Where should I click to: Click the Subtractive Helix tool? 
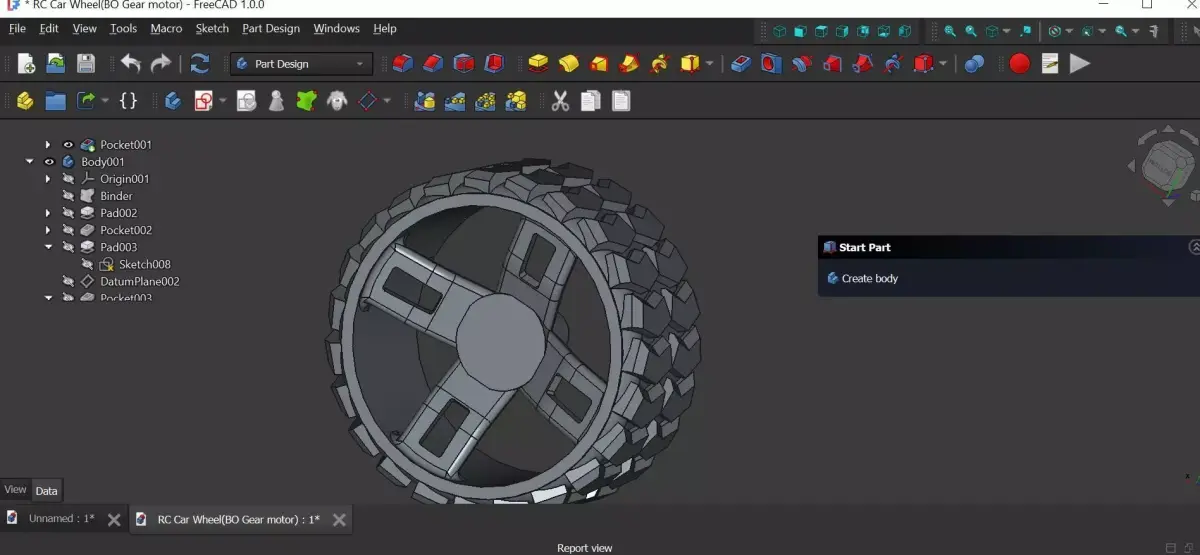click(894, 64)
